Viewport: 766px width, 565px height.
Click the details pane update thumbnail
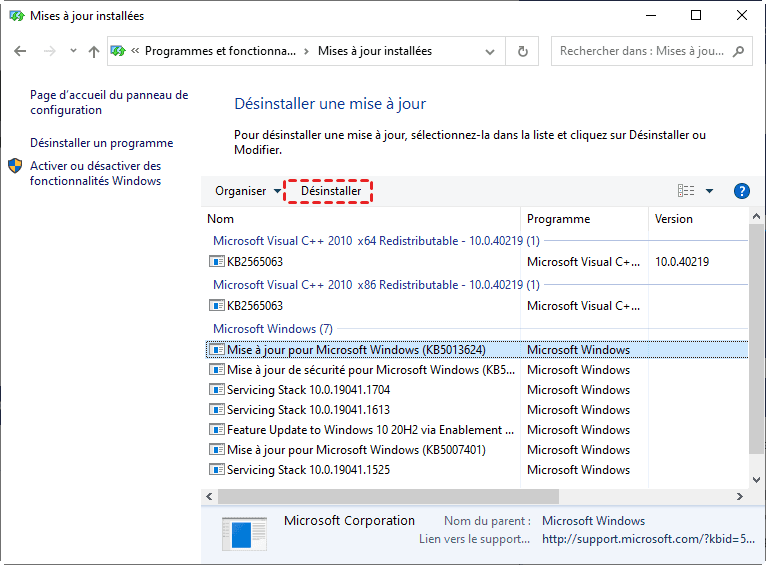(x=245, y=534)
